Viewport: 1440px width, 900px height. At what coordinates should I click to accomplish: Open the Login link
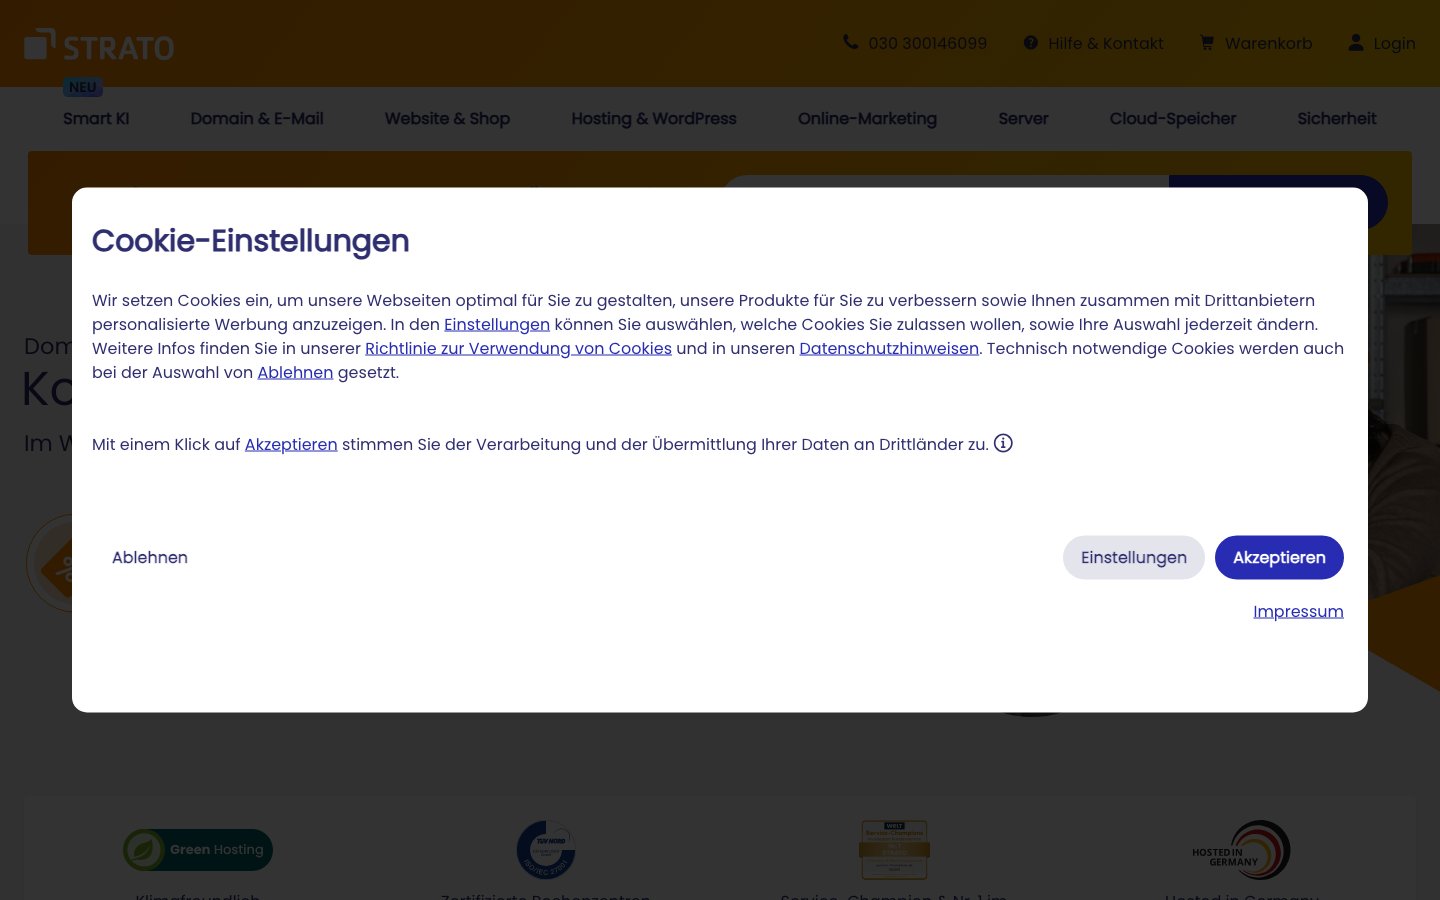tap(1394, 43)
